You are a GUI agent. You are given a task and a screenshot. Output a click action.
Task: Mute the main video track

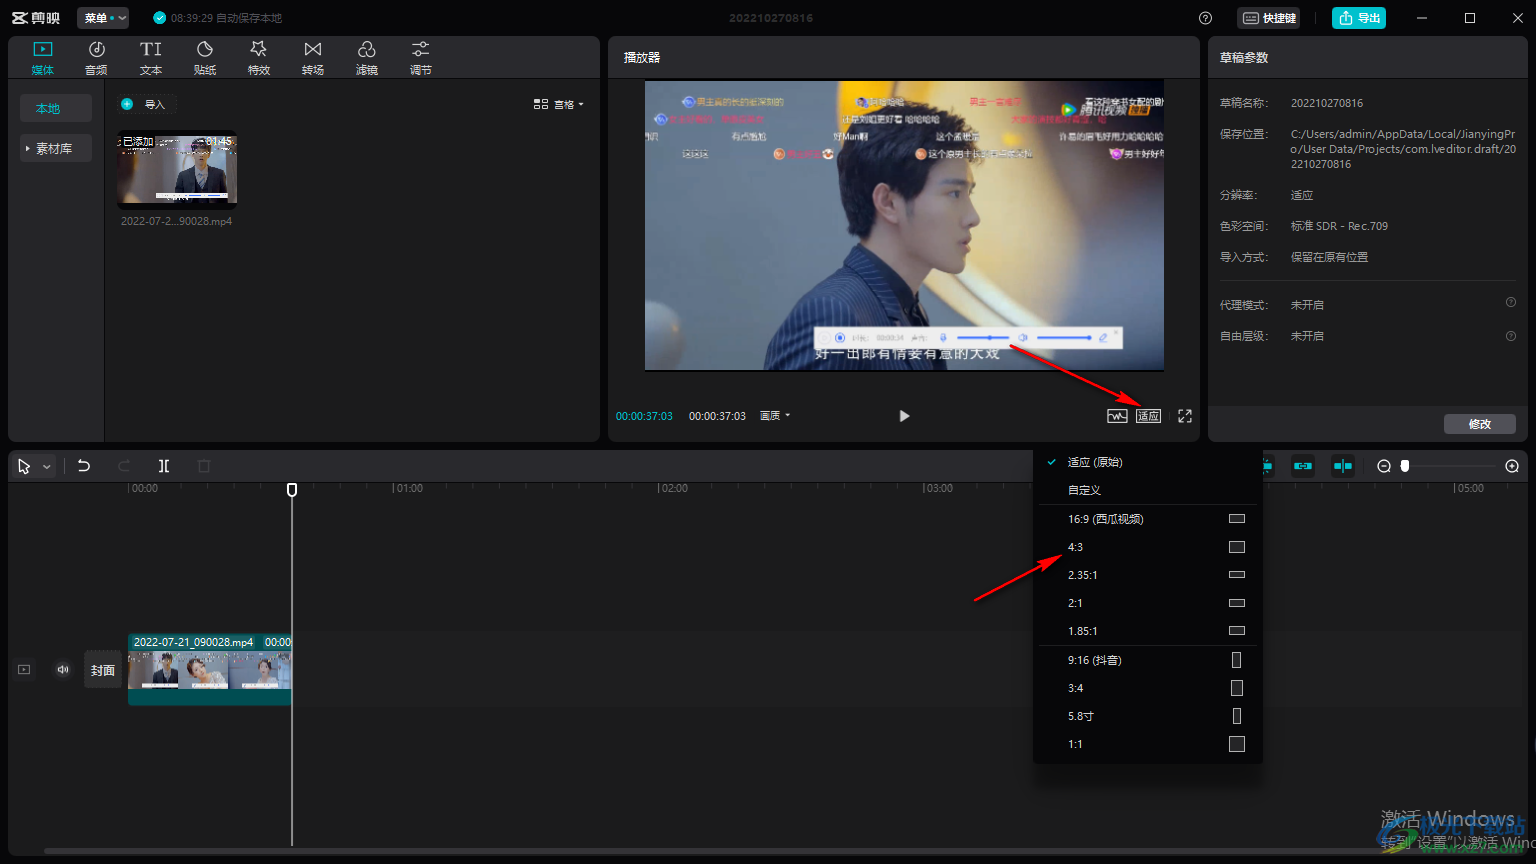coord(63,670)
